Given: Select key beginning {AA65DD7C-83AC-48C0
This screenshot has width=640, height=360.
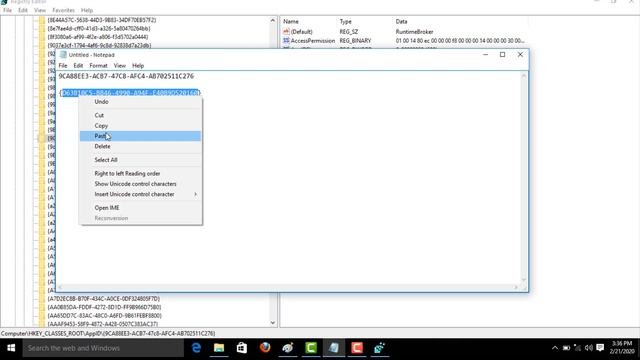Looking at the screenshot, I should tap(104, 316).
